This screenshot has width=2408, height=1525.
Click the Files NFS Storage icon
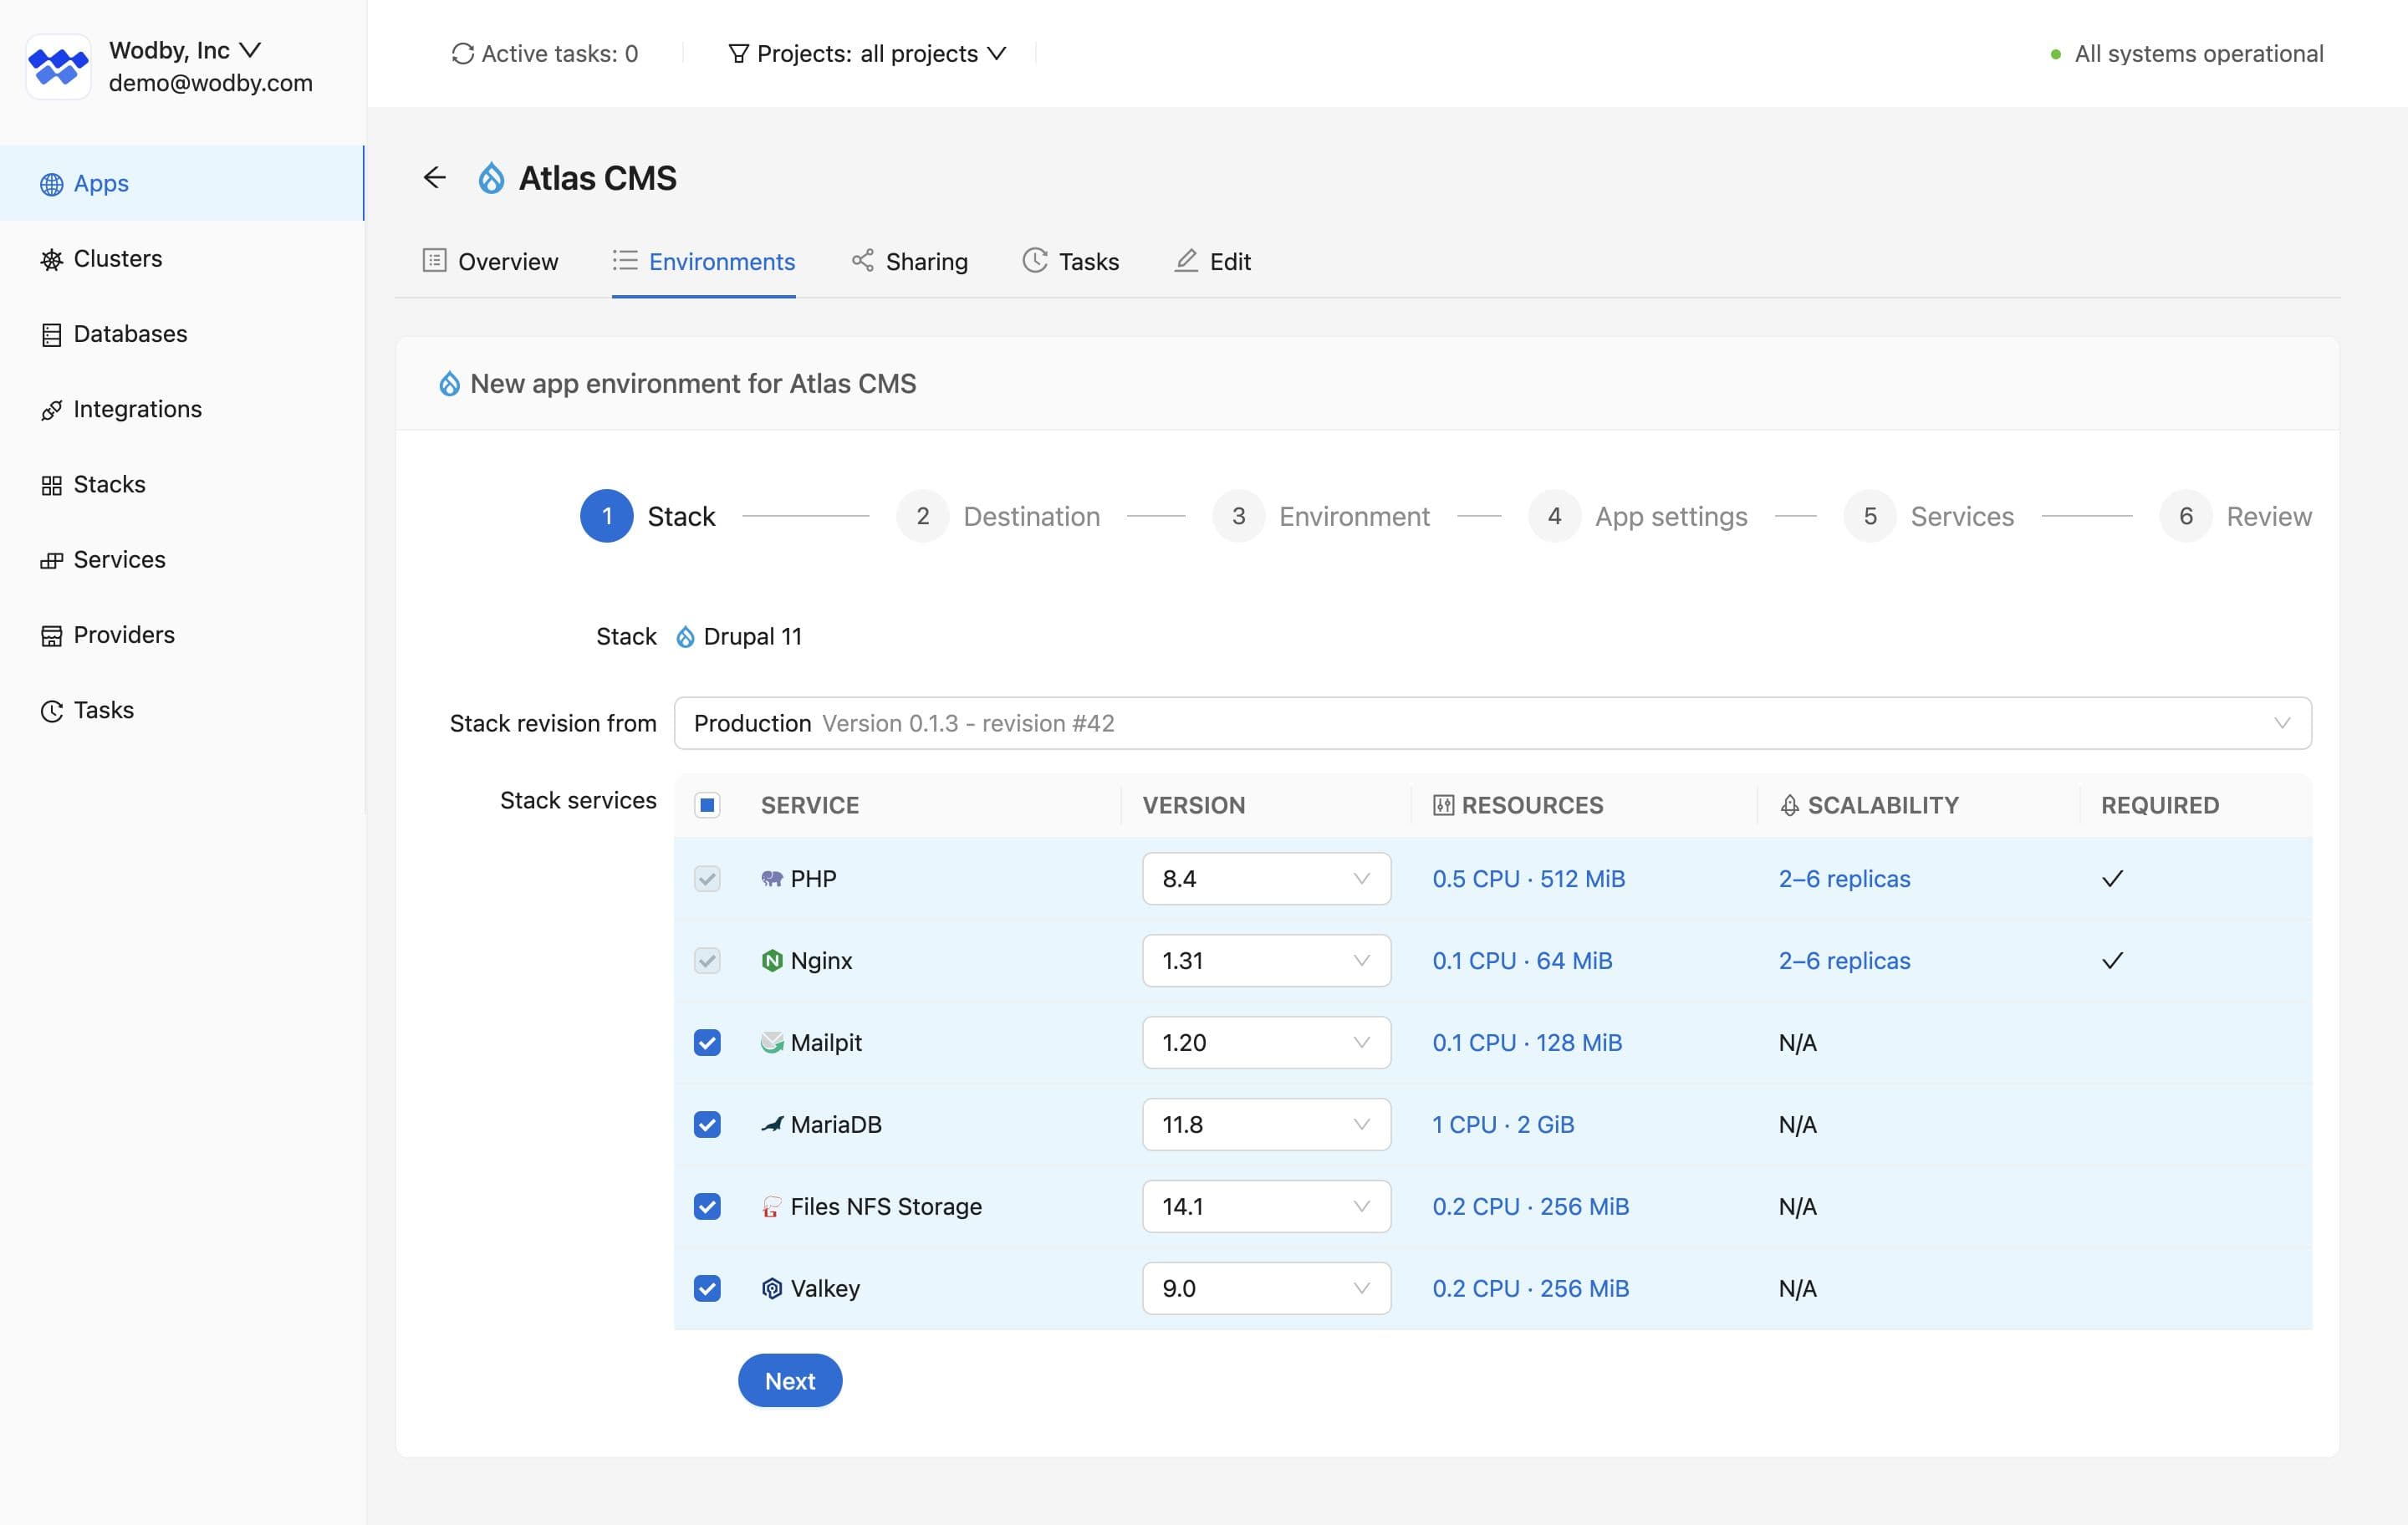pyautogui.click(x=772, y=1206)
